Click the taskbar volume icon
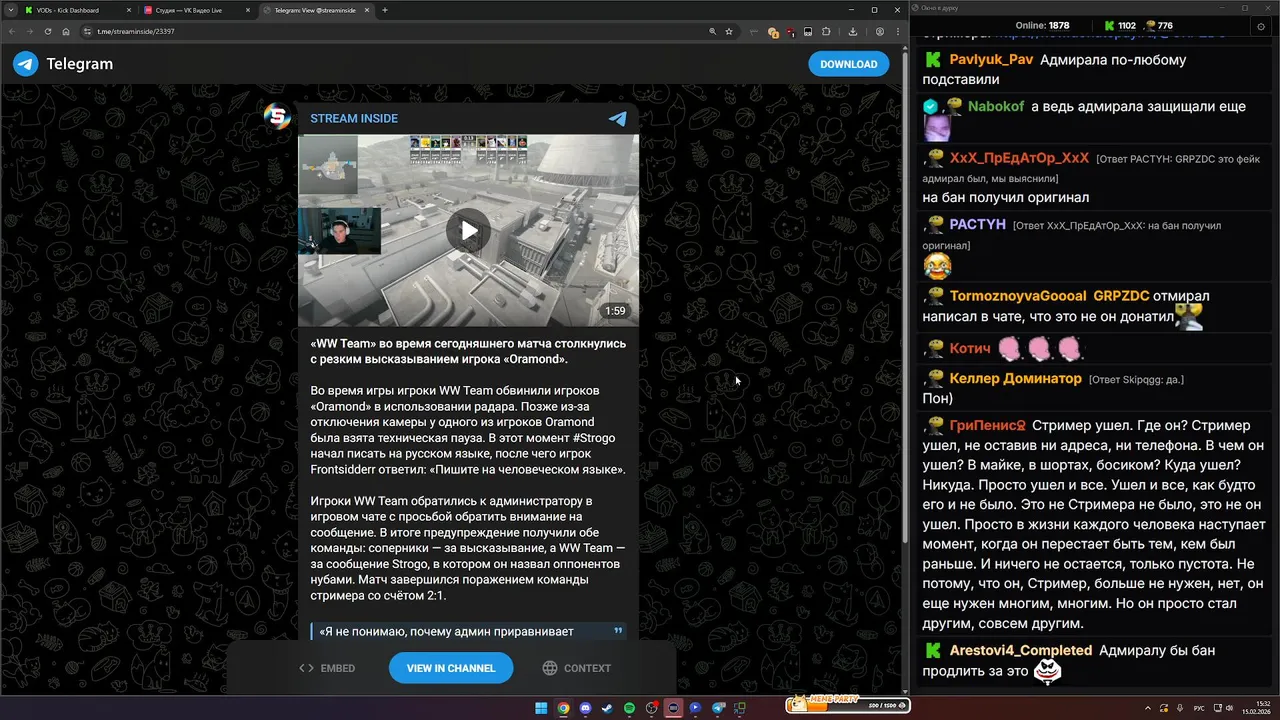 (1227, 708)
